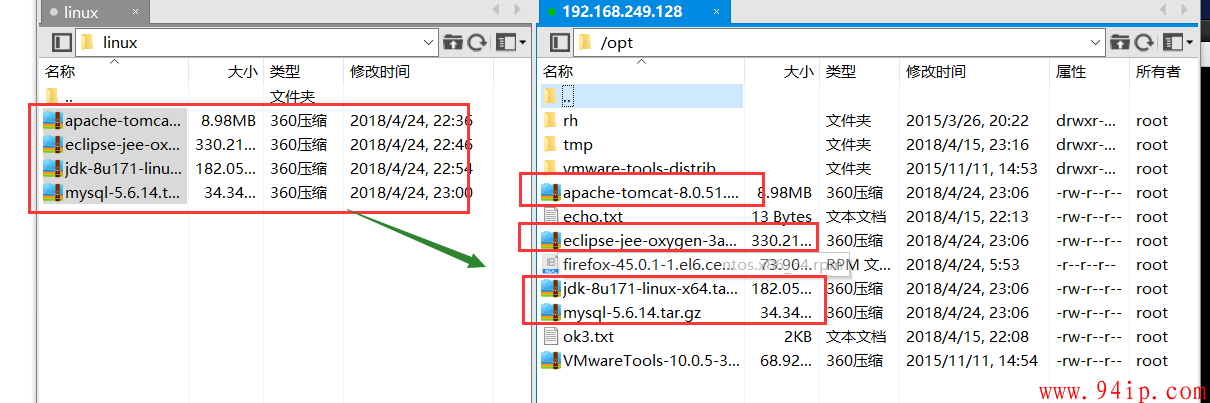The width and height of the screenshot is (1210, 403).
Task: Click echo.txt file name
Action: click(593, 216)
